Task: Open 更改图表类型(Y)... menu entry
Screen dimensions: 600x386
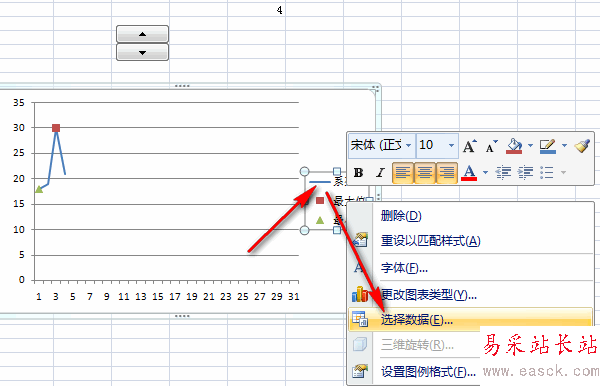Action: coord(471,295)
